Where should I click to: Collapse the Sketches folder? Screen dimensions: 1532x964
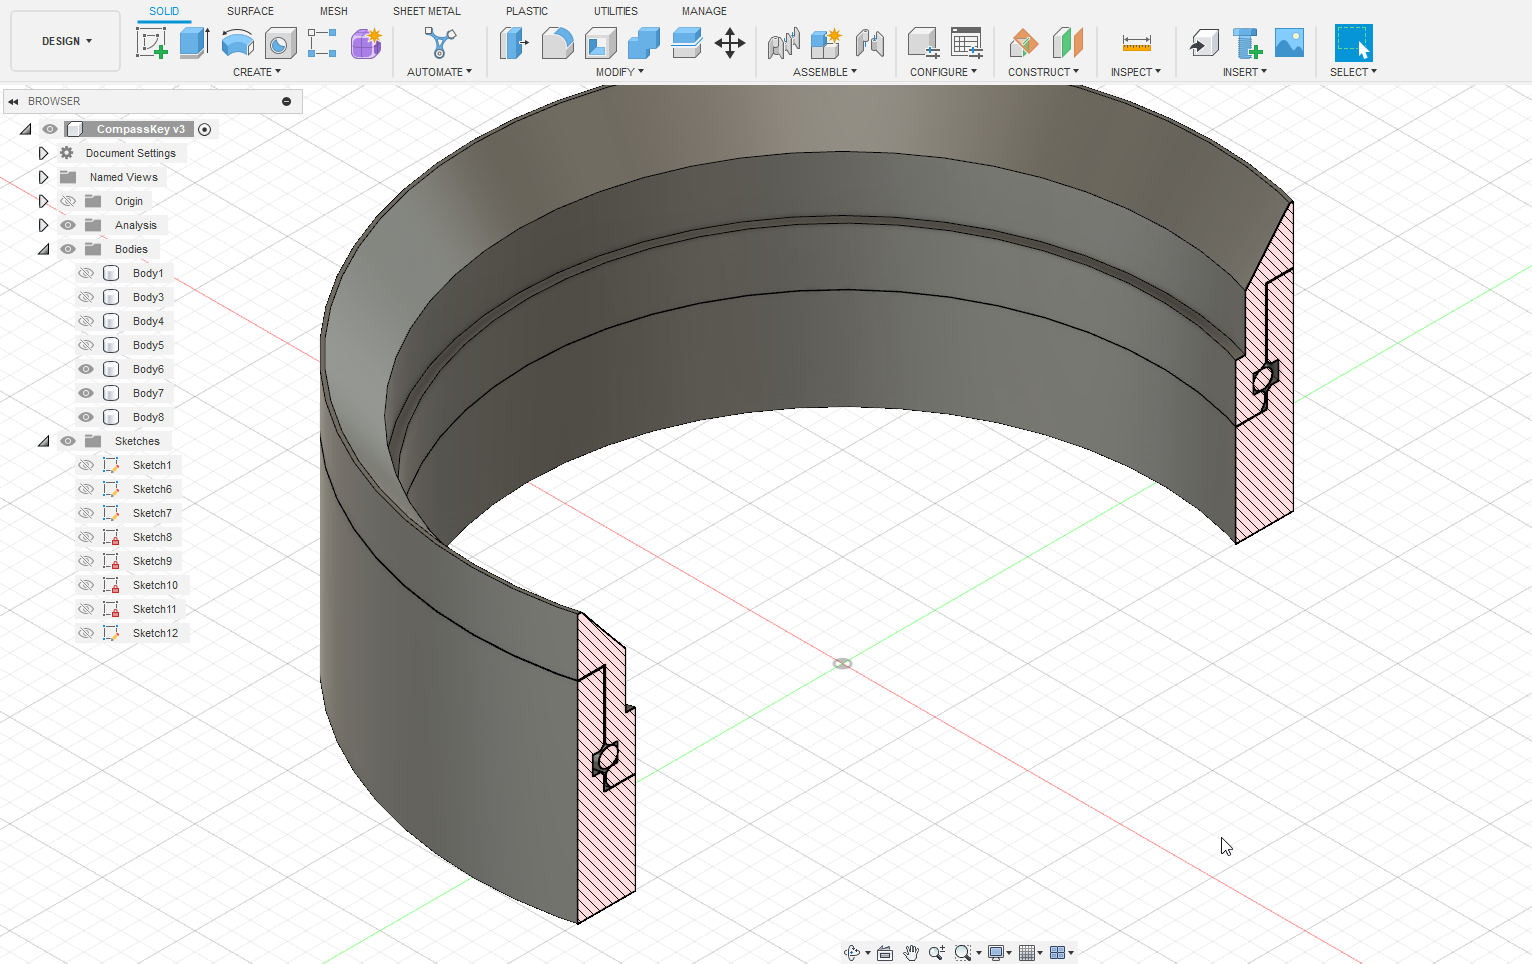point(43,441)
